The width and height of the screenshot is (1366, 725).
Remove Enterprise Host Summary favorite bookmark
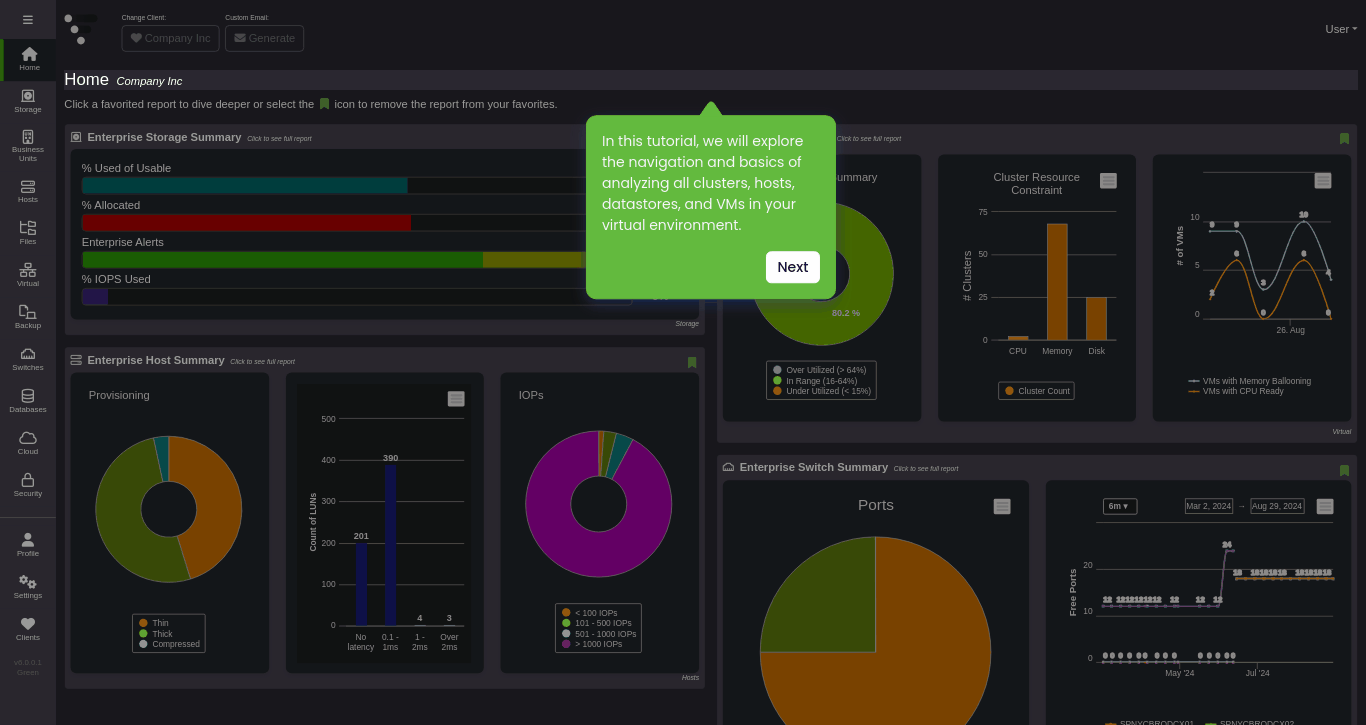692,362
